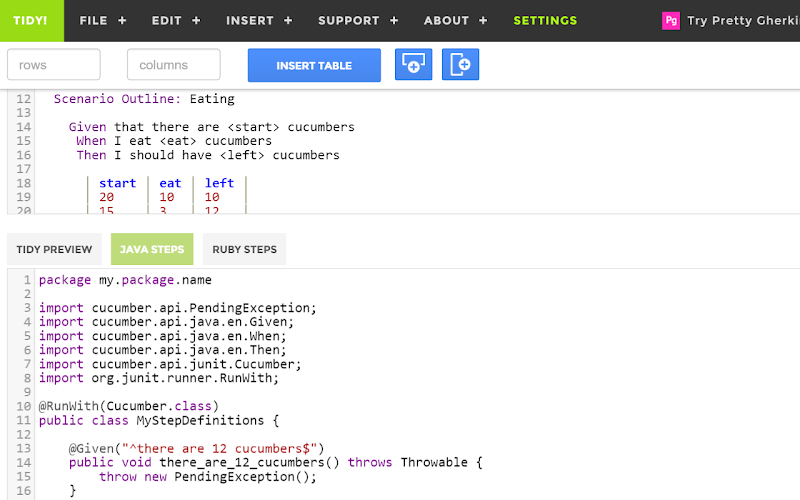Click the 'Scenario Outline:' keyword in editor
The height and width of the screenshot is (500, 800).
117,98
